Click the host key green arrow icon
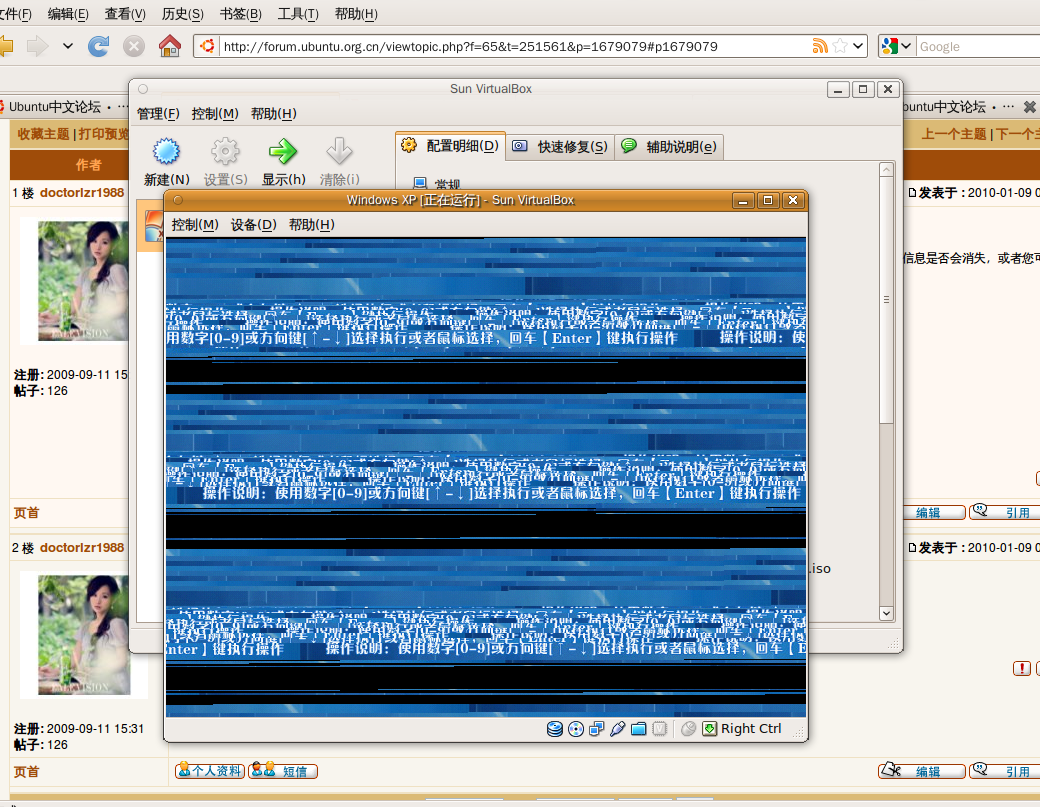Image resolution: width=1040 pixels, height=807 pixels. pyautogui.click(x=709, y=729)
